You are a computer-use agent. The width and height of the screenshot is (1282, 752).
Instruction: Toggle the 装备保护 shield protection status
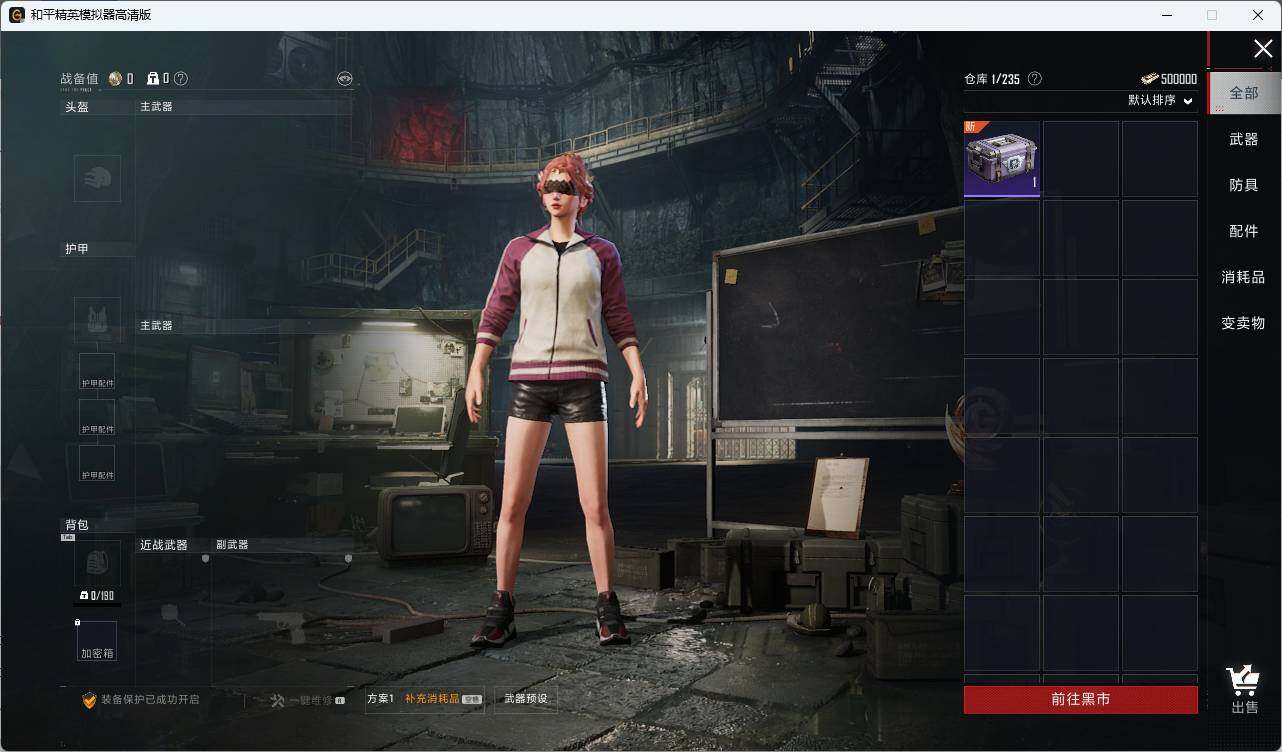pos(89,700)
